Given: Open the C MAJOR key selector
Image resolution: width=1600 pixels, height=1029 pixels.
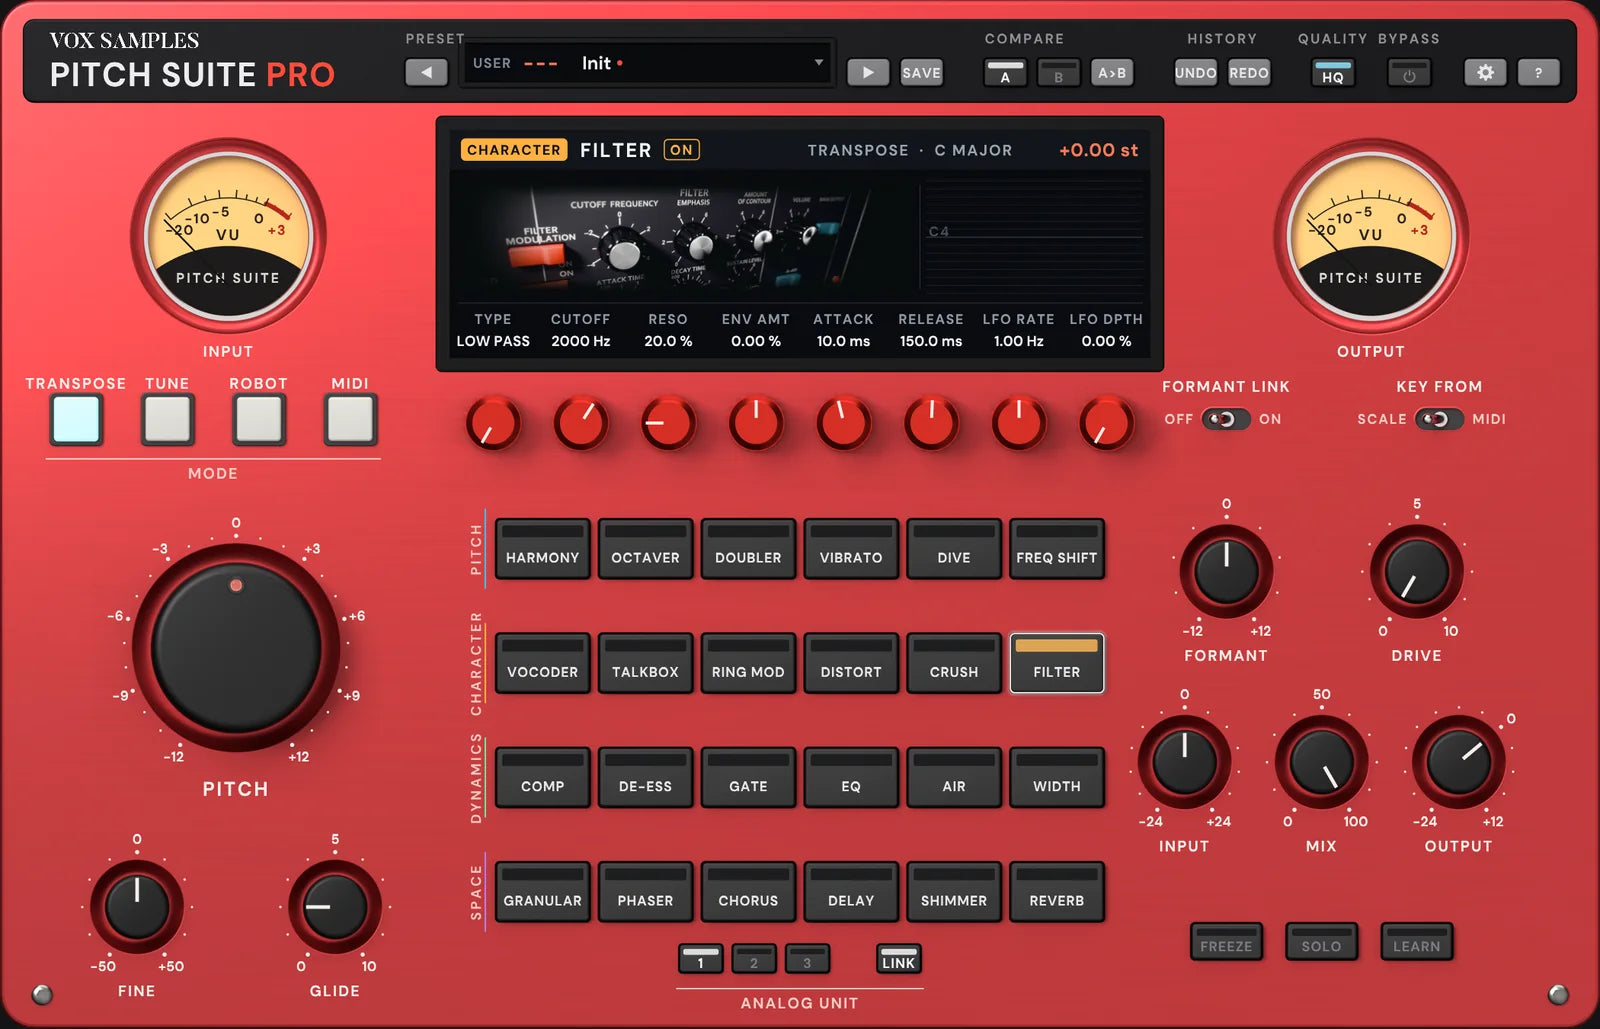Looking at the screenshot, I should [x=973, y=150].
